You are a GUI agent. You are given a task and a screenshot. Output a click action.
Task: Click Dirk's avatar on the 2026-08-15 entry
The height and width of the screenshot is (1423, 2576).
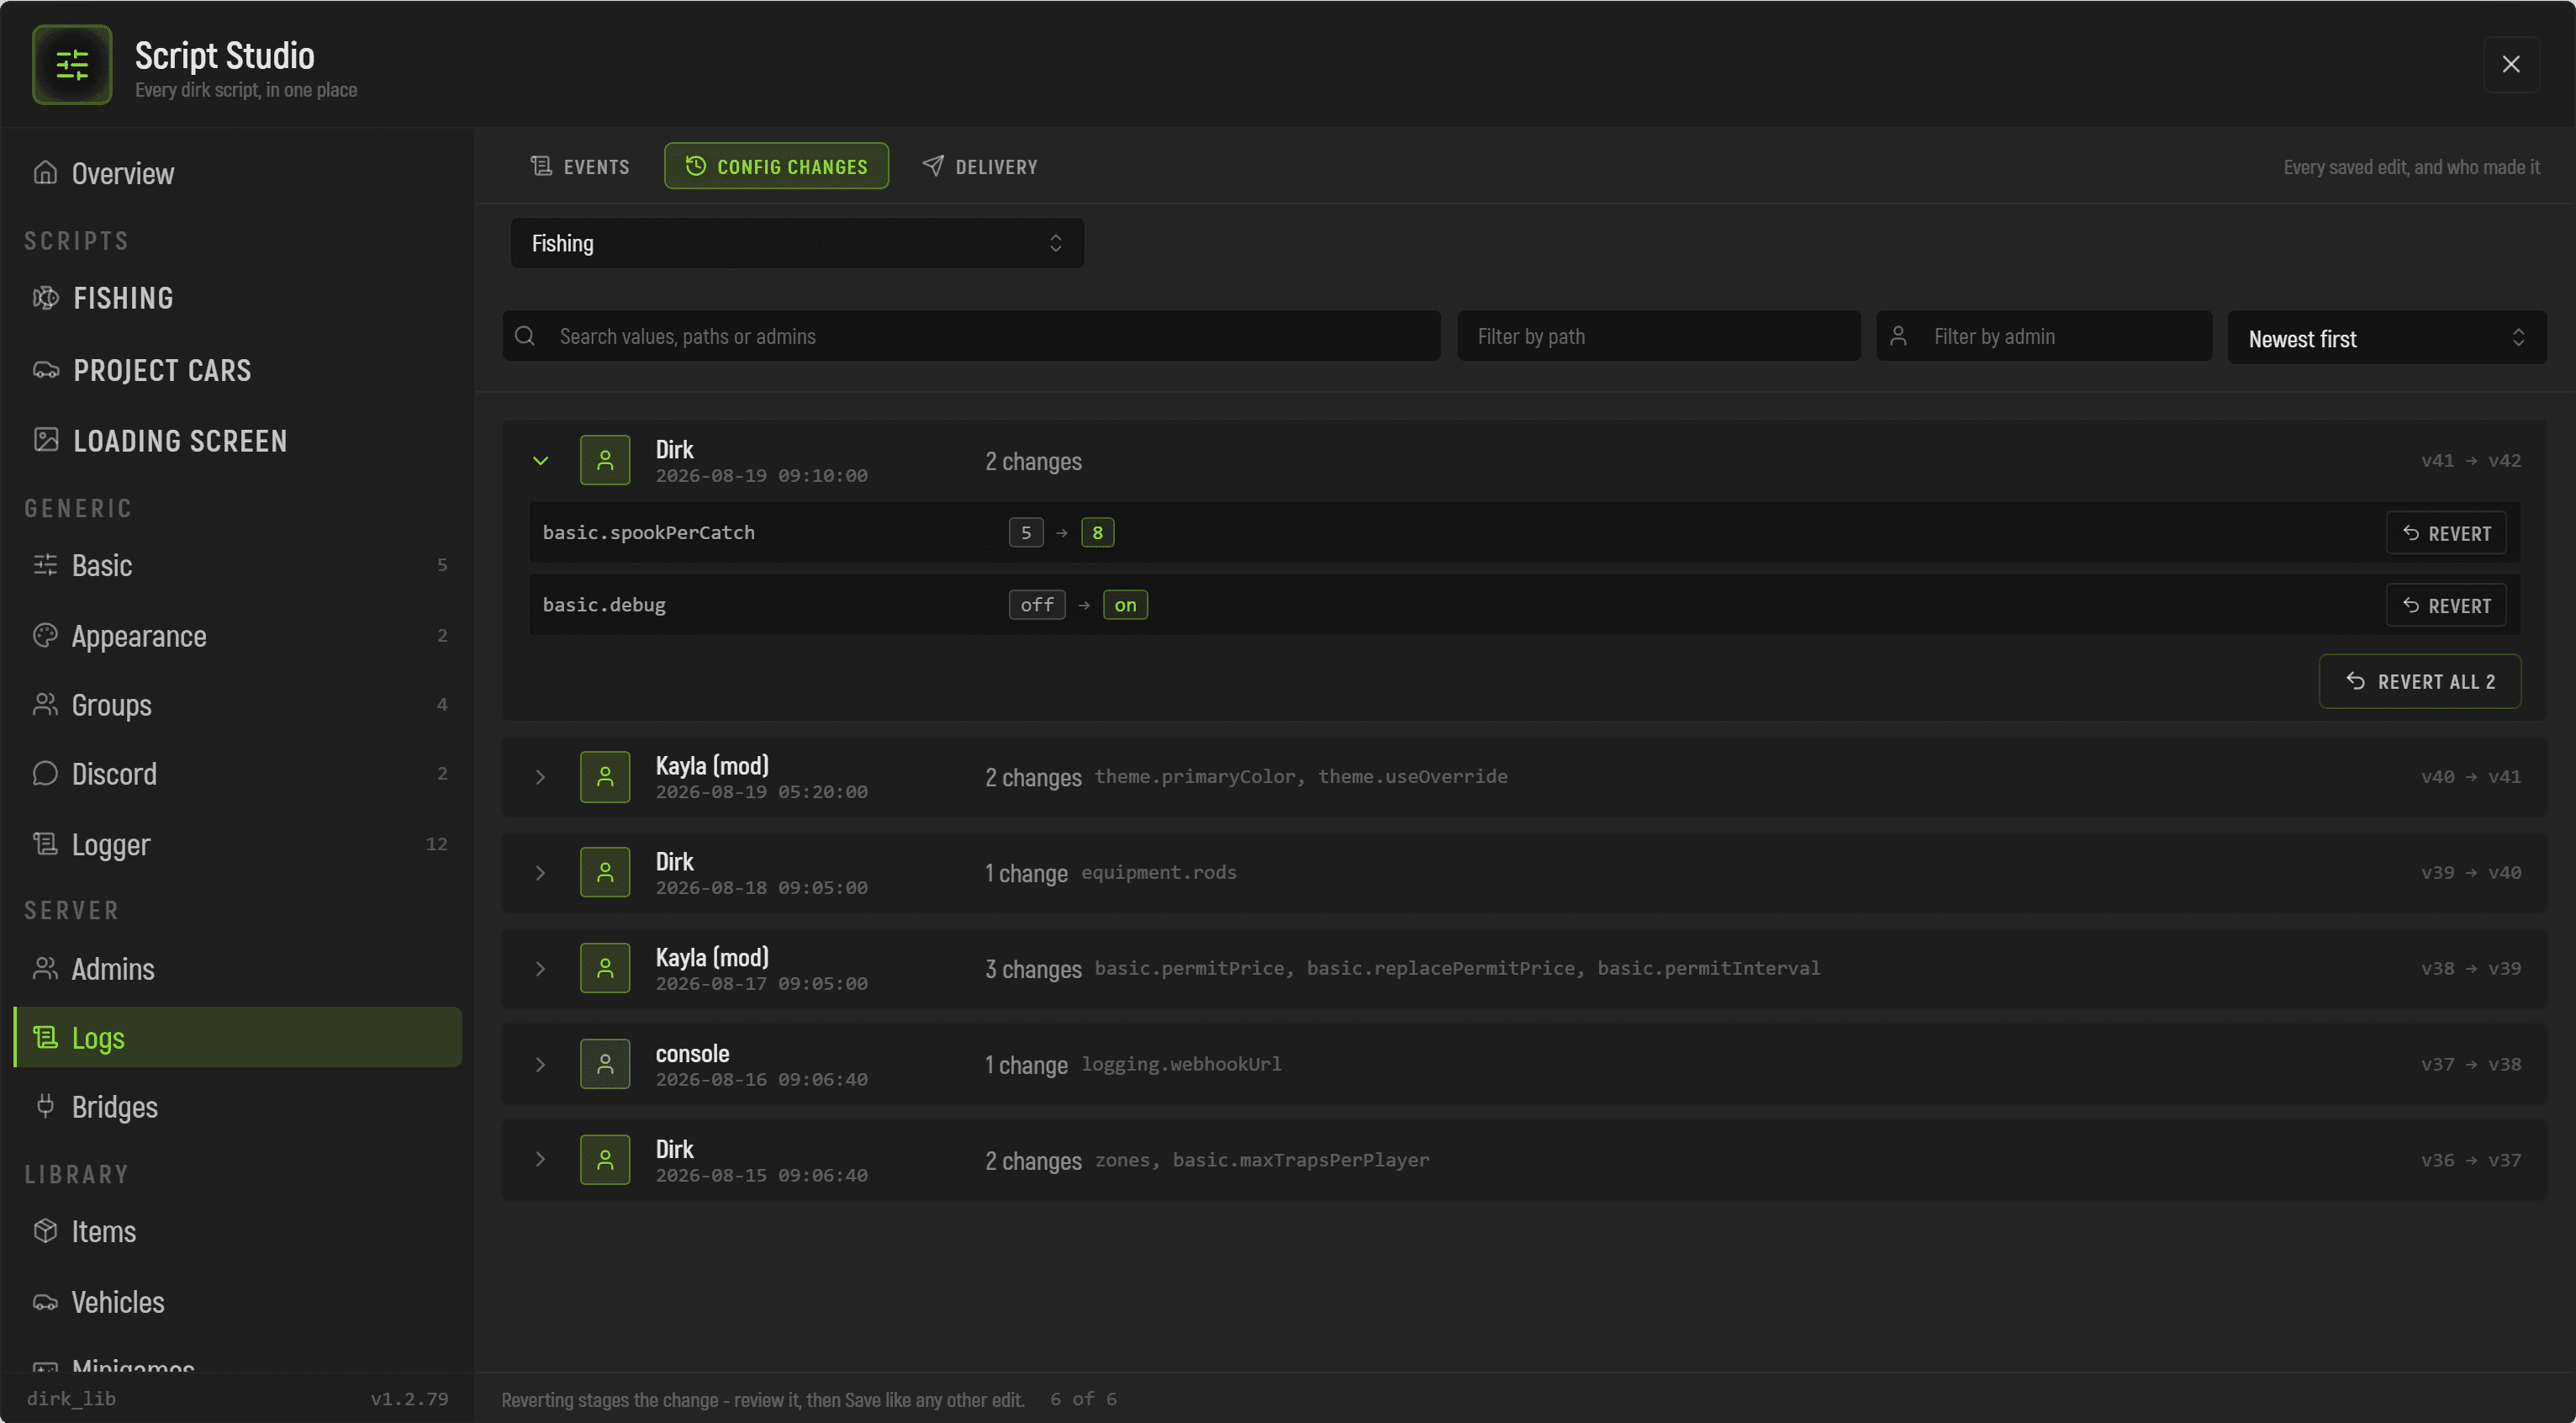[605, 1160]
